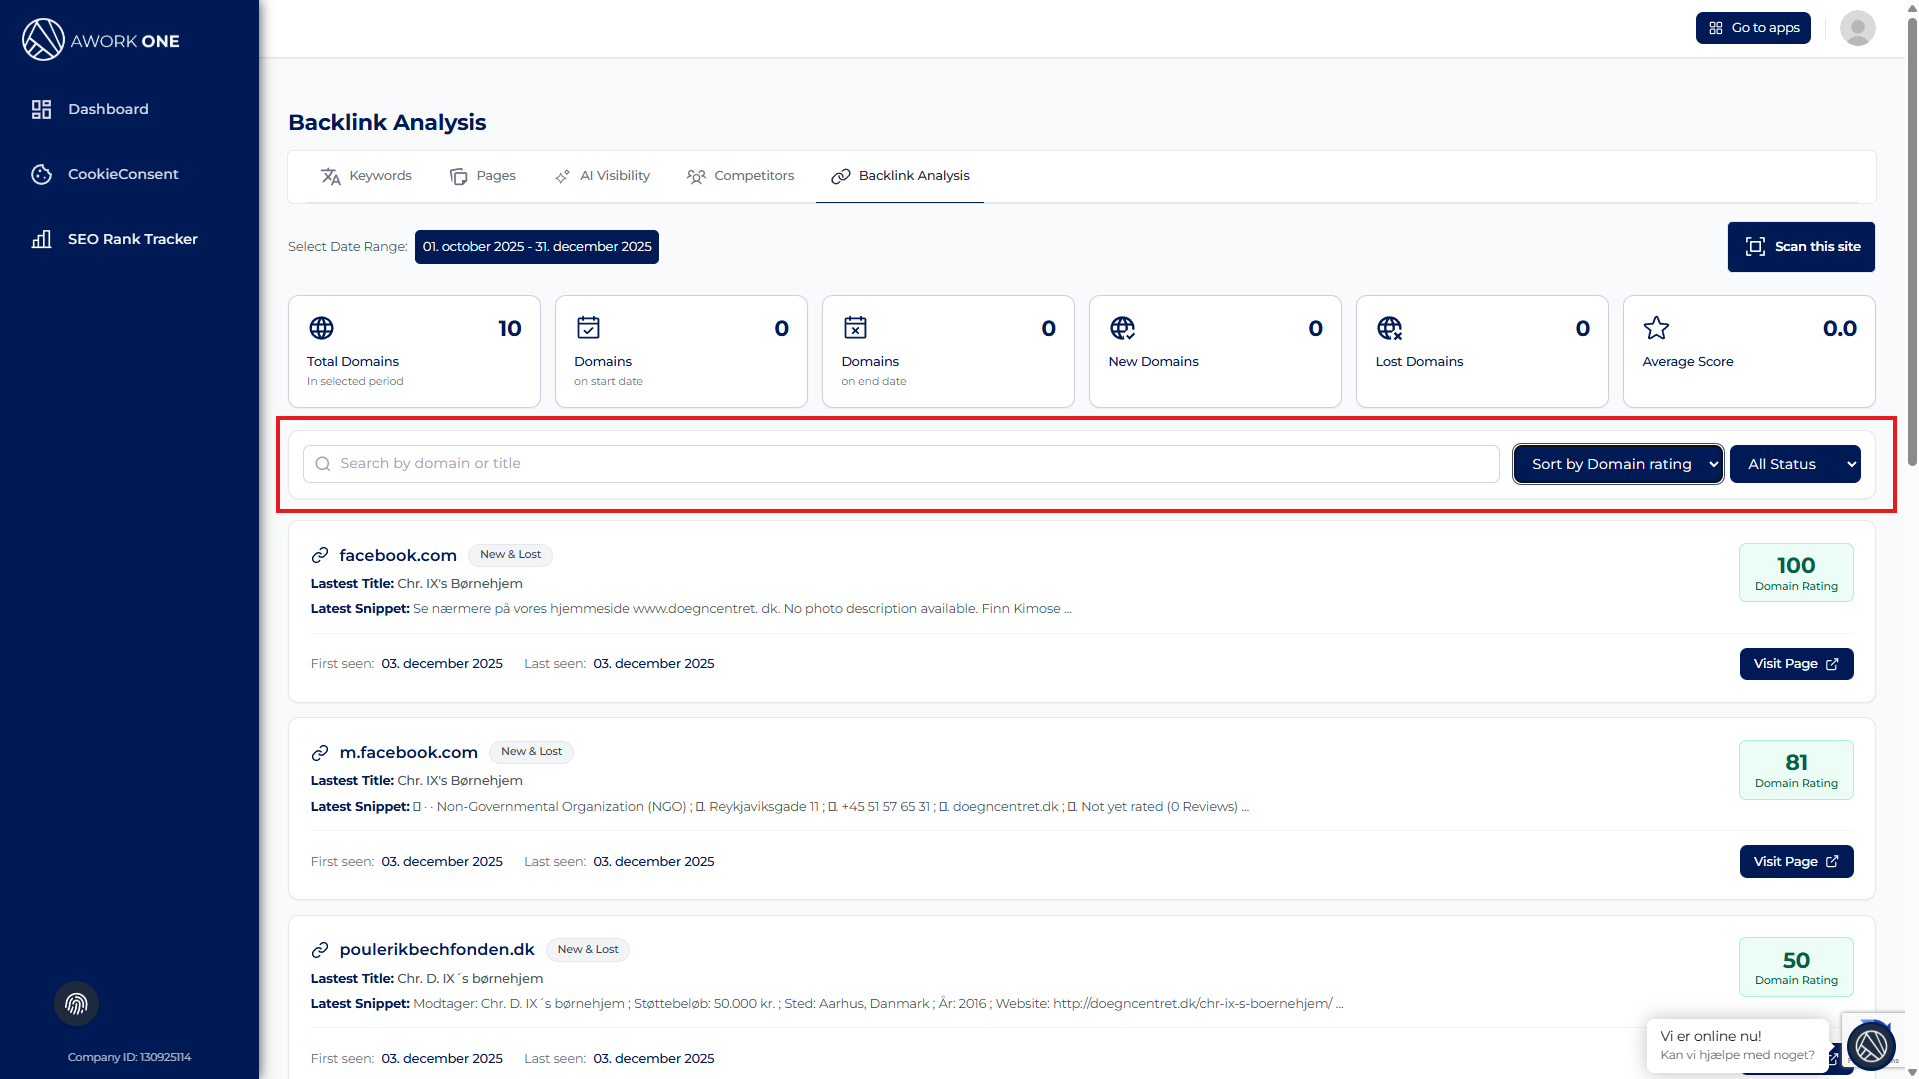The width and height of the screenshot is (1919, 1079).
Task: Click the Scan this site button
Action: point(1800,247)
